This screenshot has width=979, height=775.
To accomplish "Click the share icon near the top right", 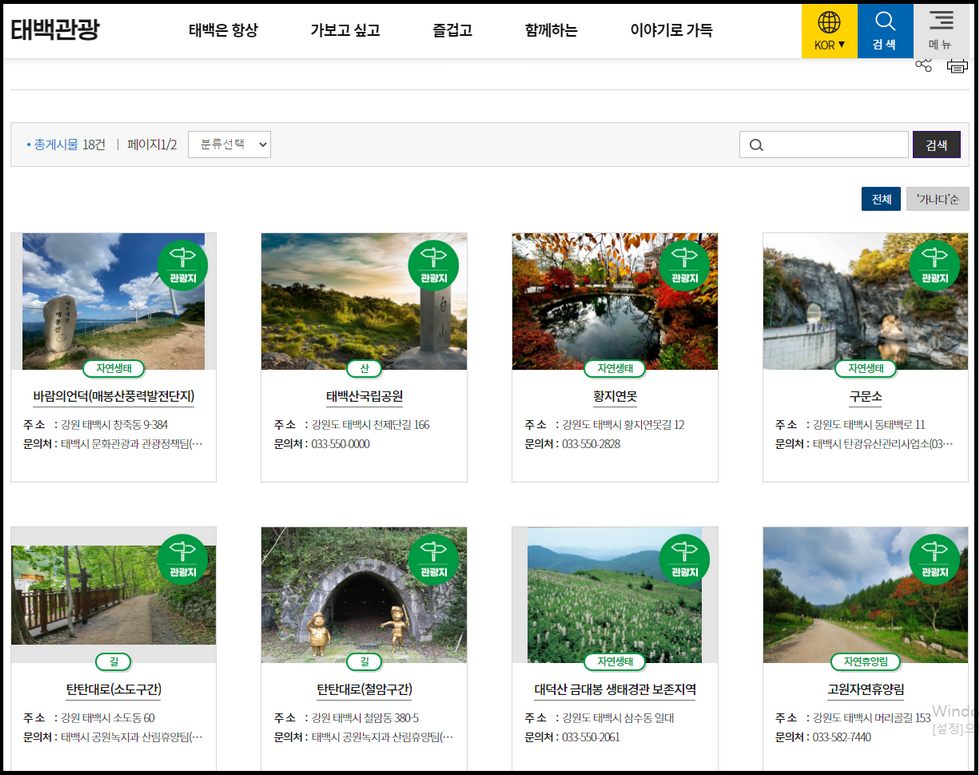I will click(x=923, y=66).
